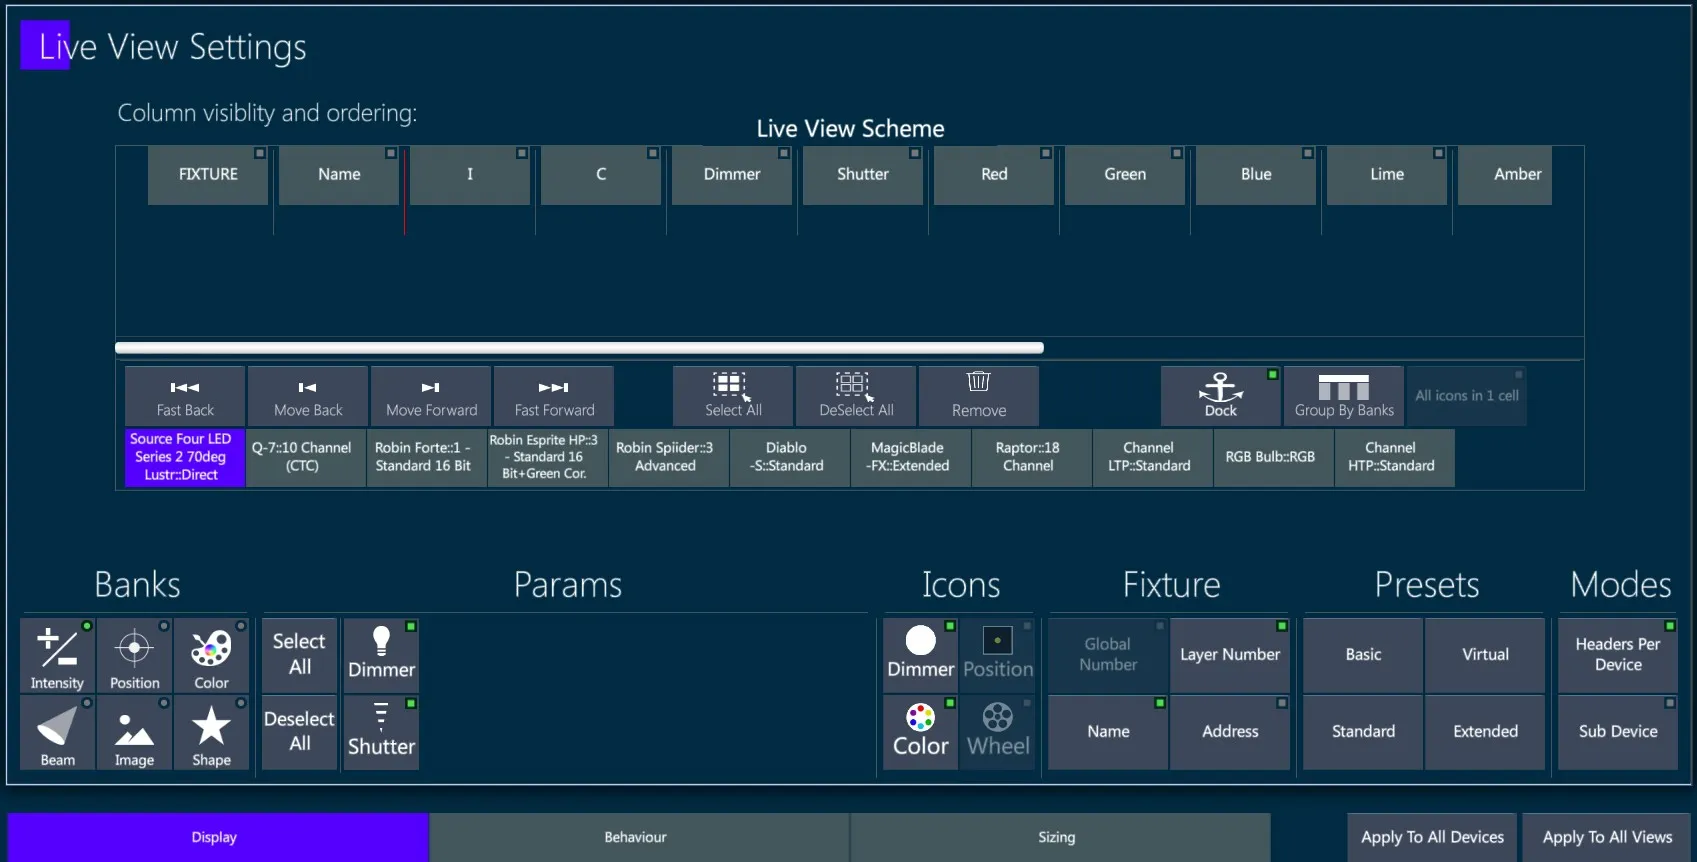Toggle the Shutter param
Image resolution: width=1697 pixels, height=862 pixels.
coord(381,732)
